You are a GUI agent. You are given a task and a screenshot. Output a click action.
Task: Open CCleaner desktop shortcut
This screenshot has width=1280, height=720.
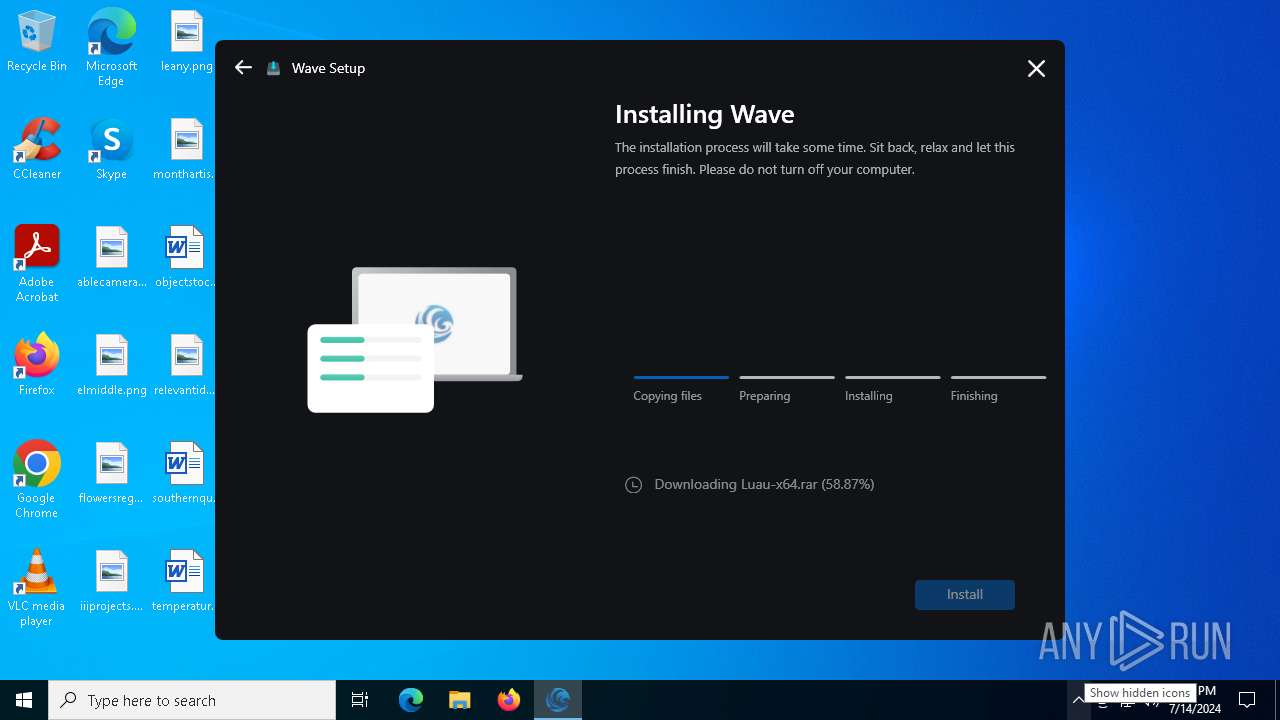coord(37,149)
